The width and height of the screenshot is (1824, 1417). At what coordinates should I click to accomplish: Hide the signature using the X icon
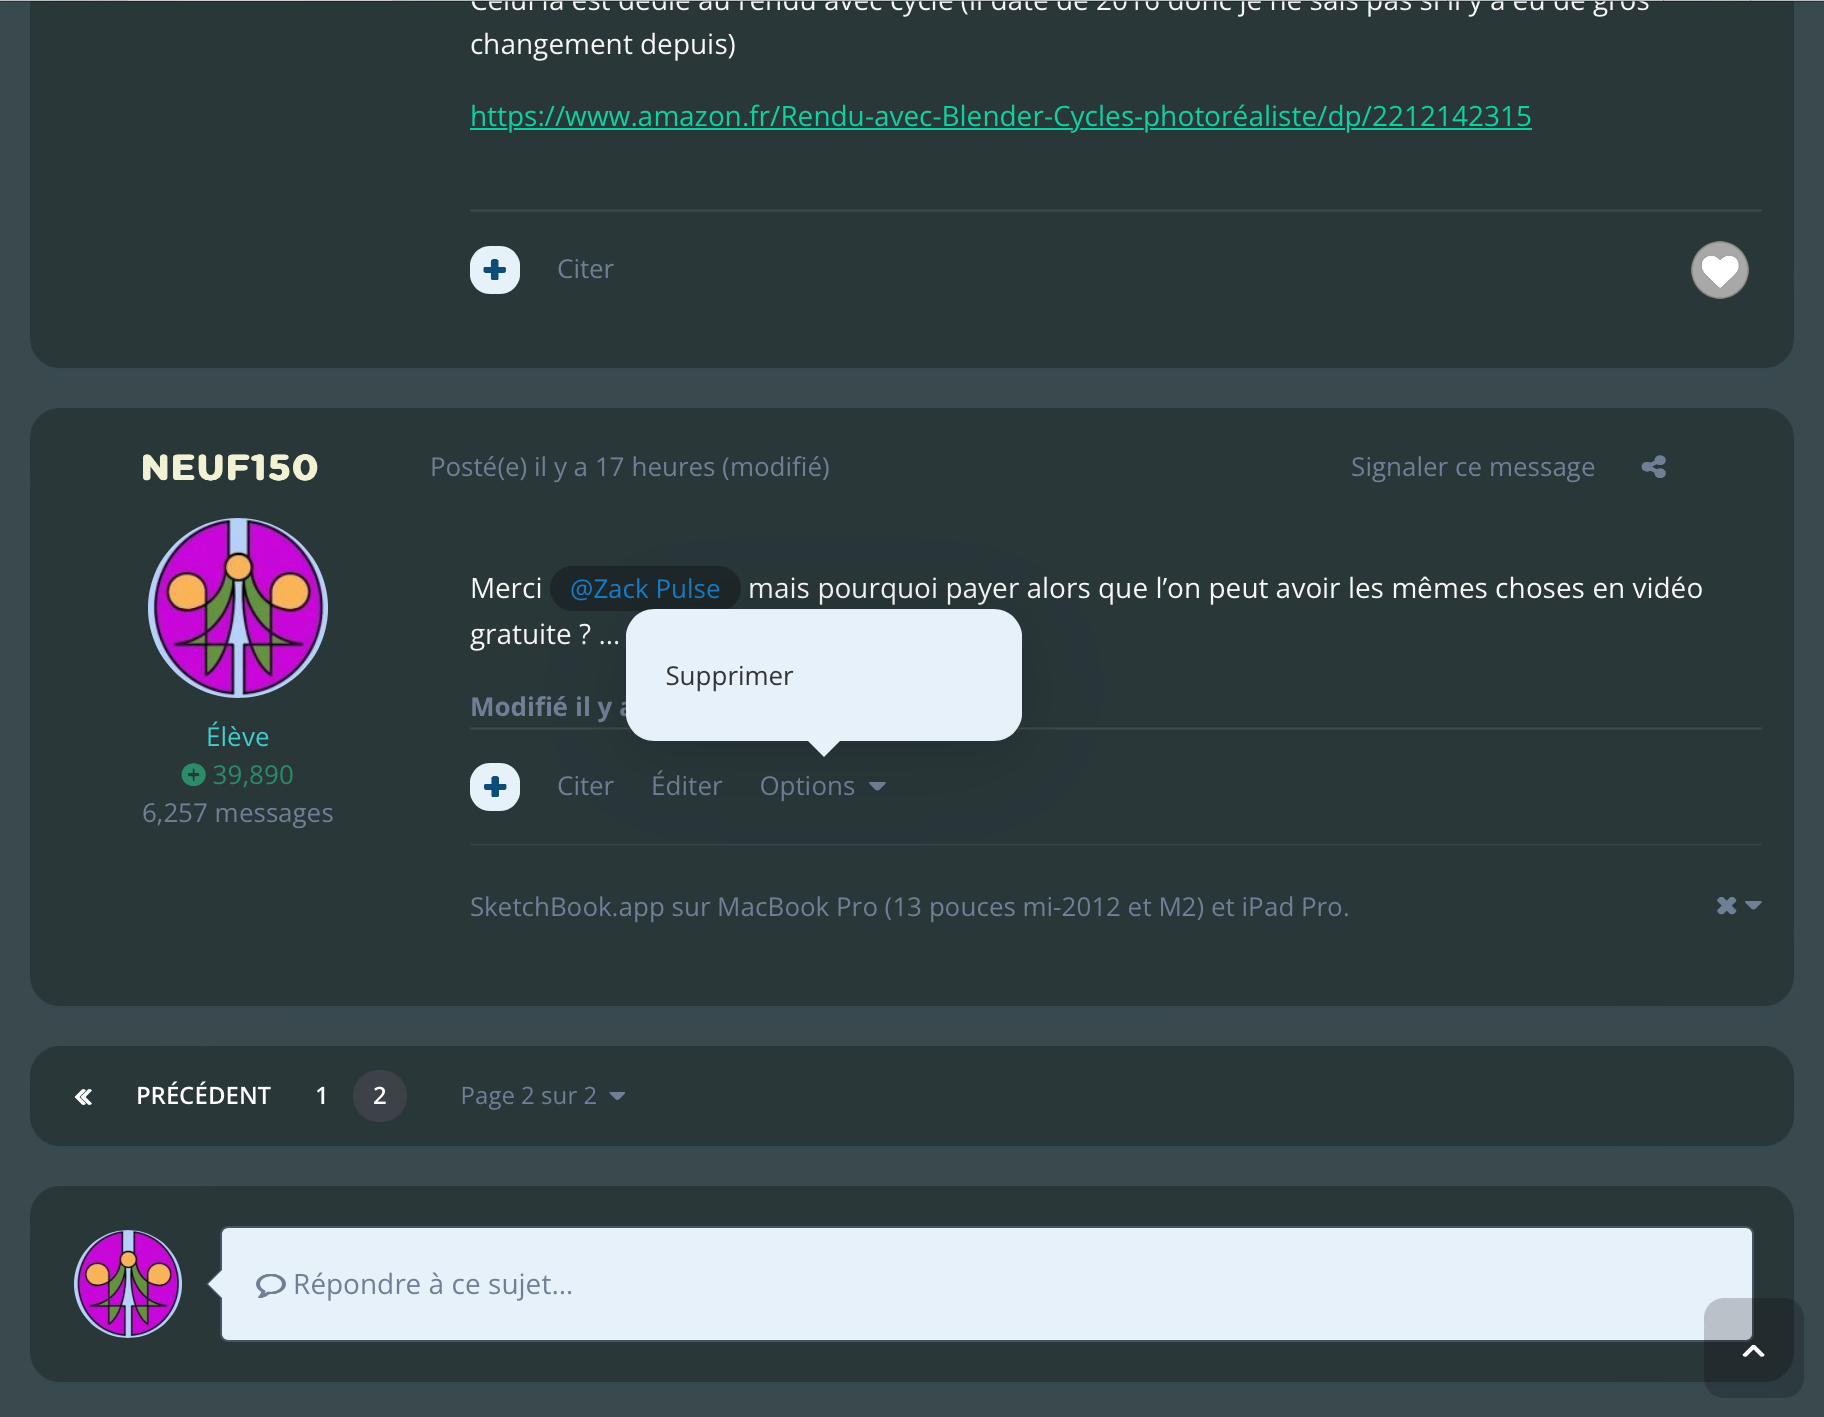[x=1727, y=906]
